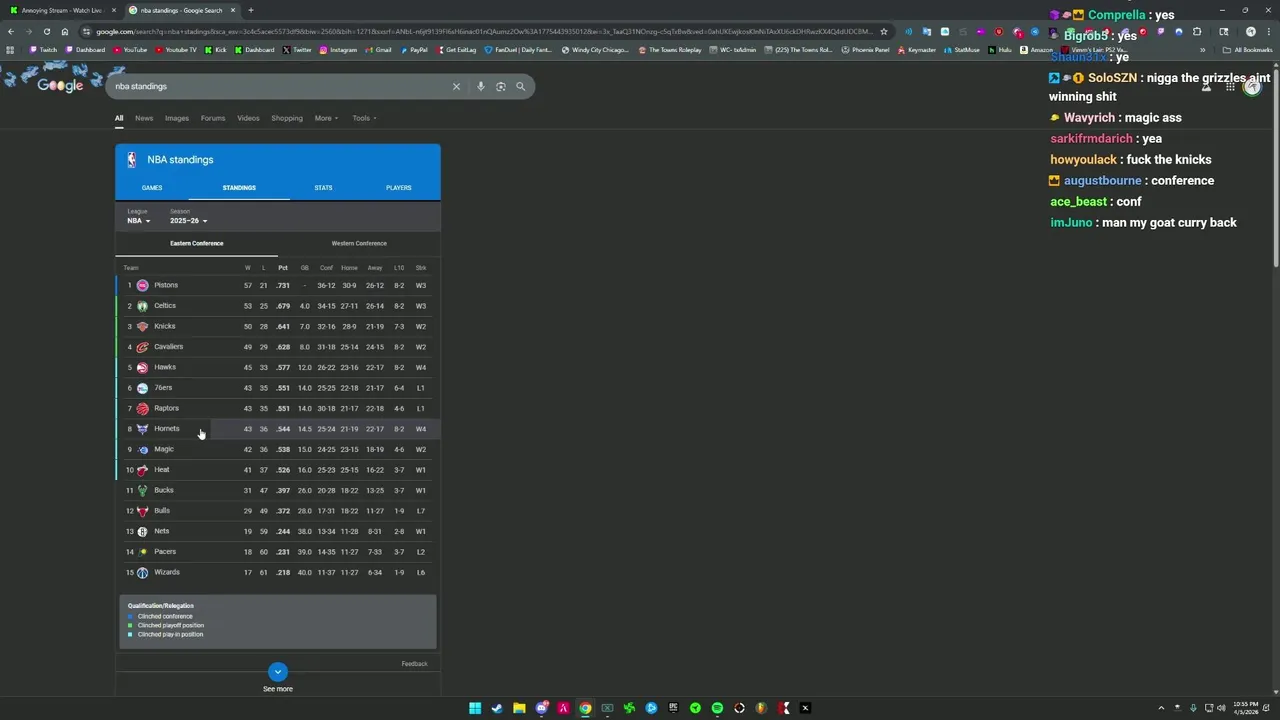The height and width of the screenshot is (720, 1280).
Task: Open All Bookmarks folder
Action: click(1248, 50)
